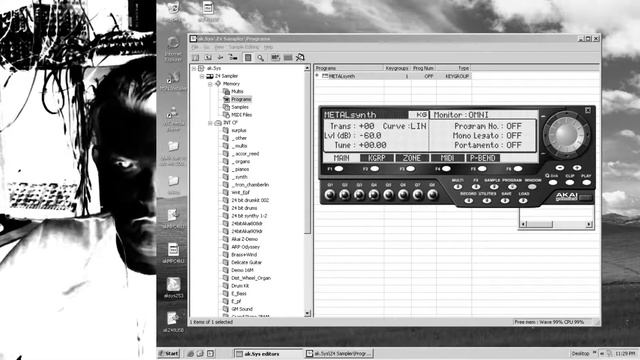
Task: Click the minus decrement button near data wheel
Action: point(560,168)
